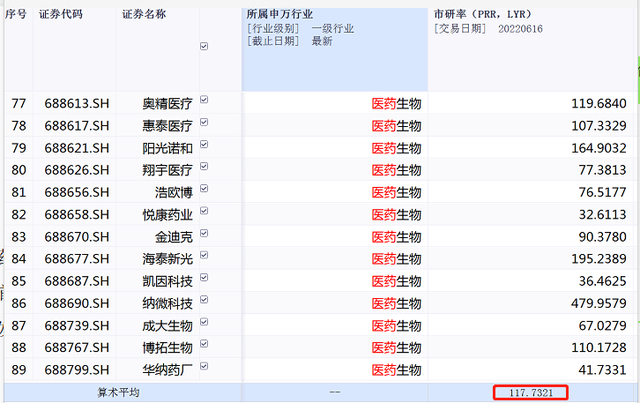Click PRR value 36.4625

[602, 281]
